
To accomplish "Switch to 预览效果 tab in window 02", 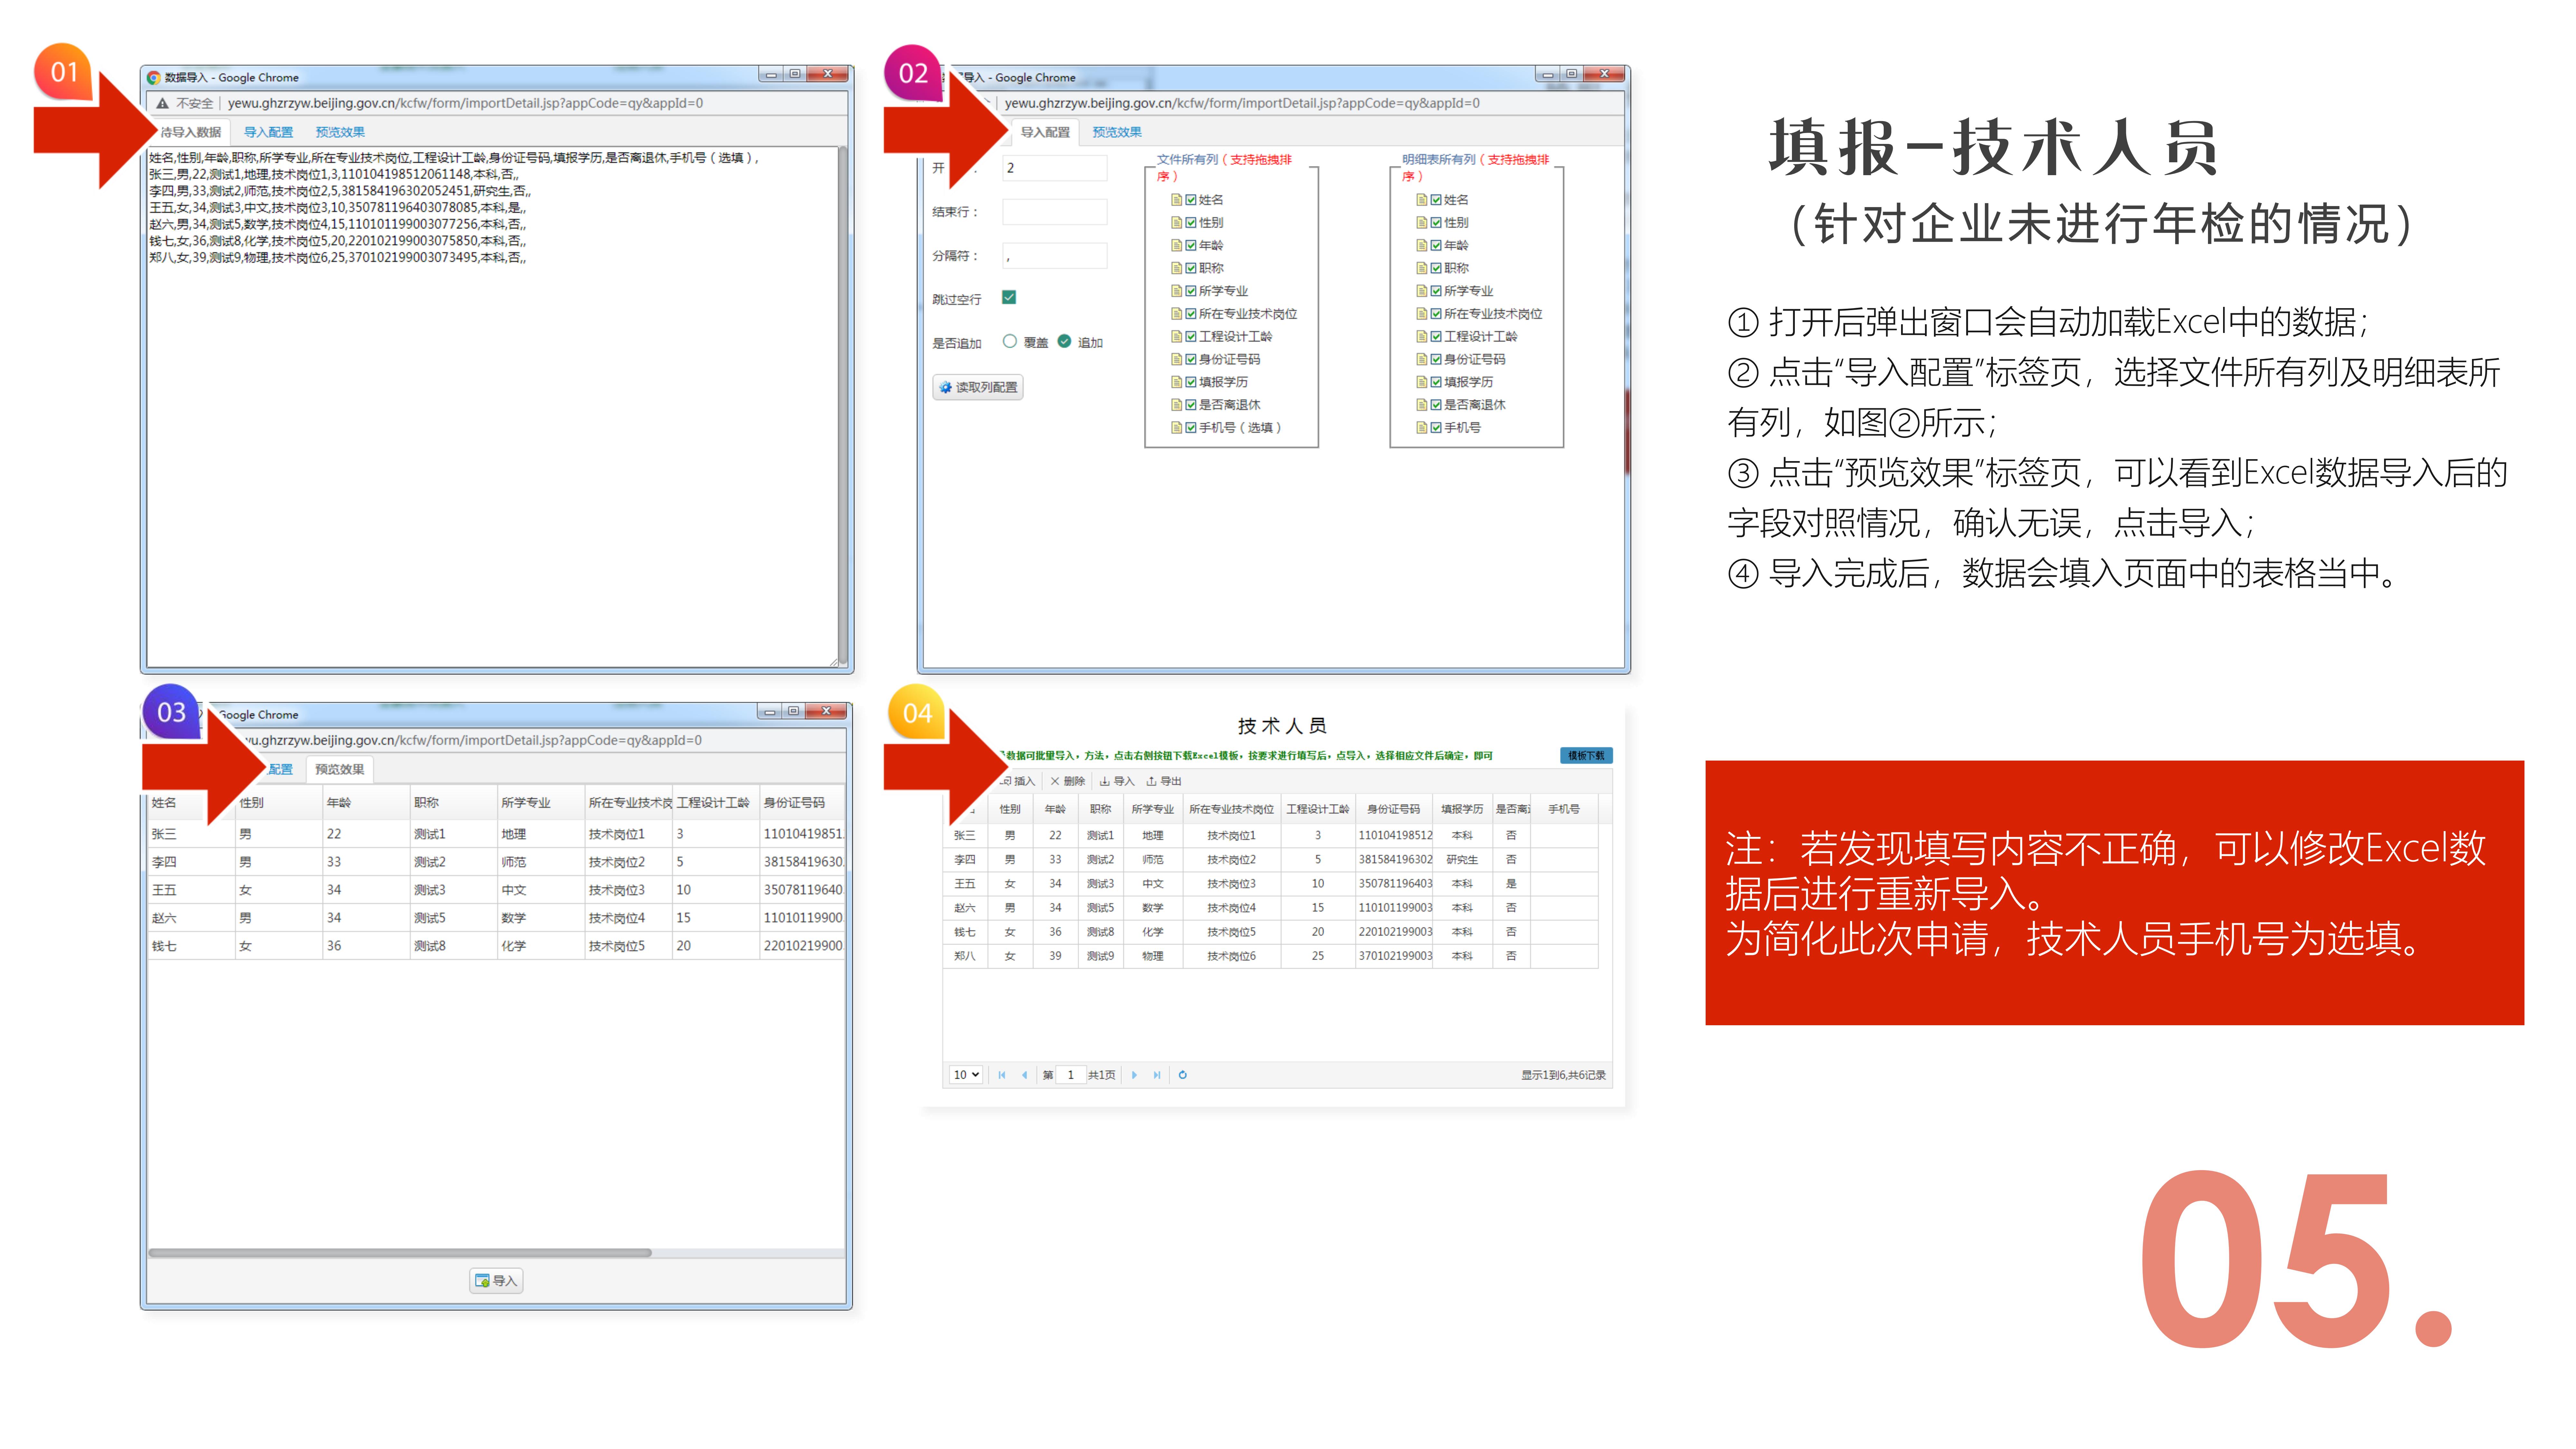I will tap(1117, 132).
